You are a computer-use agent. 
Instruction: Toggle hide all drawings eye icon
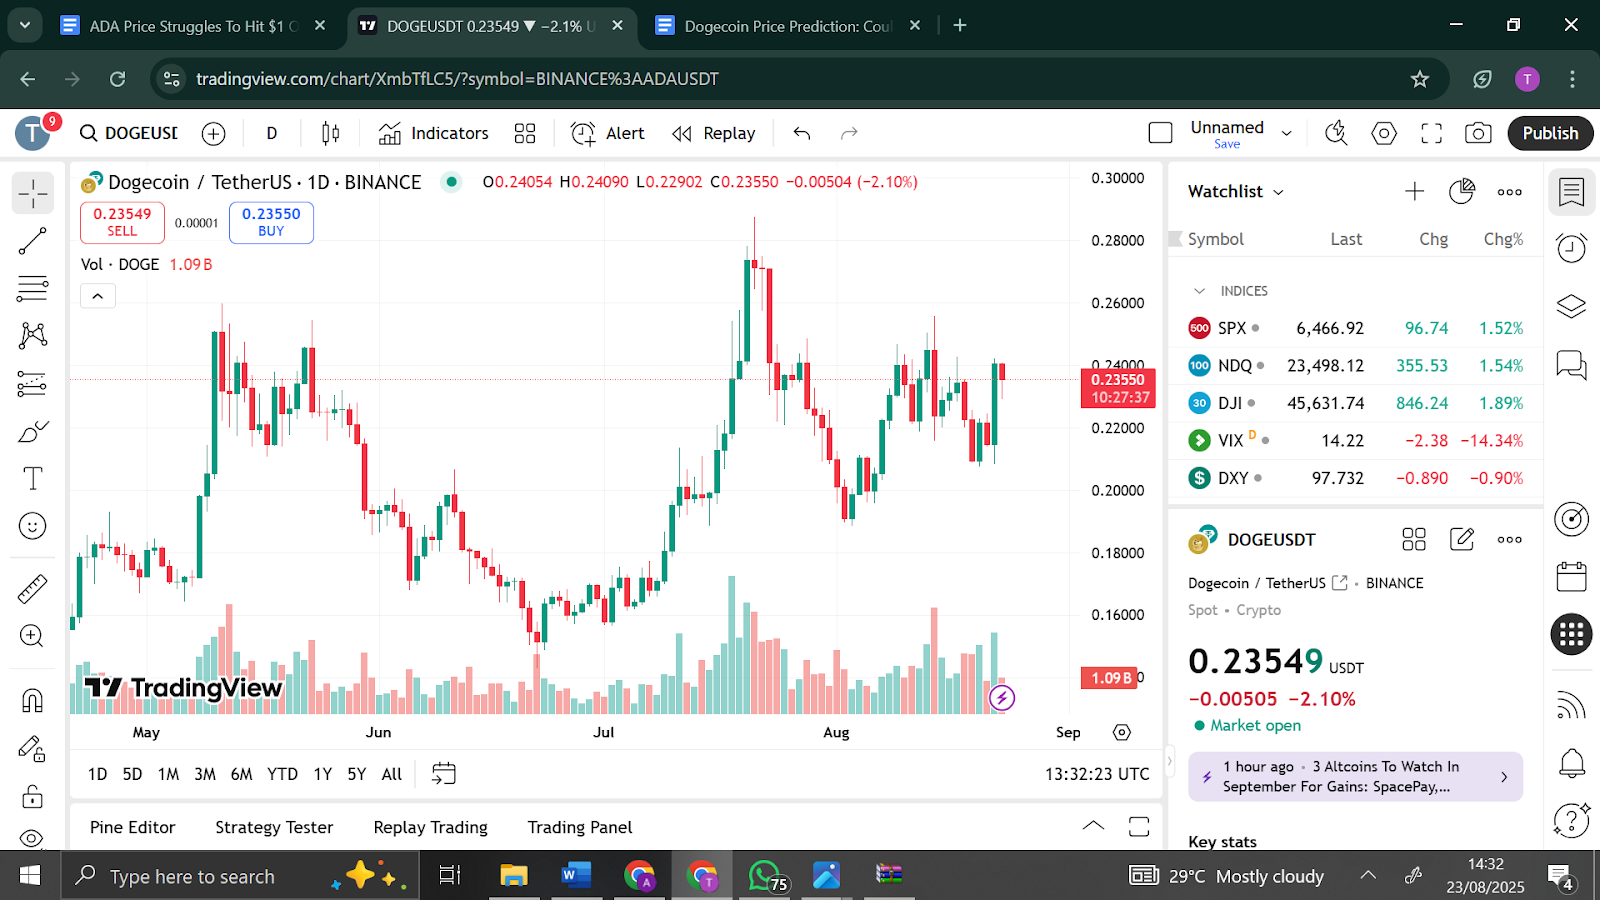[32, 837]
